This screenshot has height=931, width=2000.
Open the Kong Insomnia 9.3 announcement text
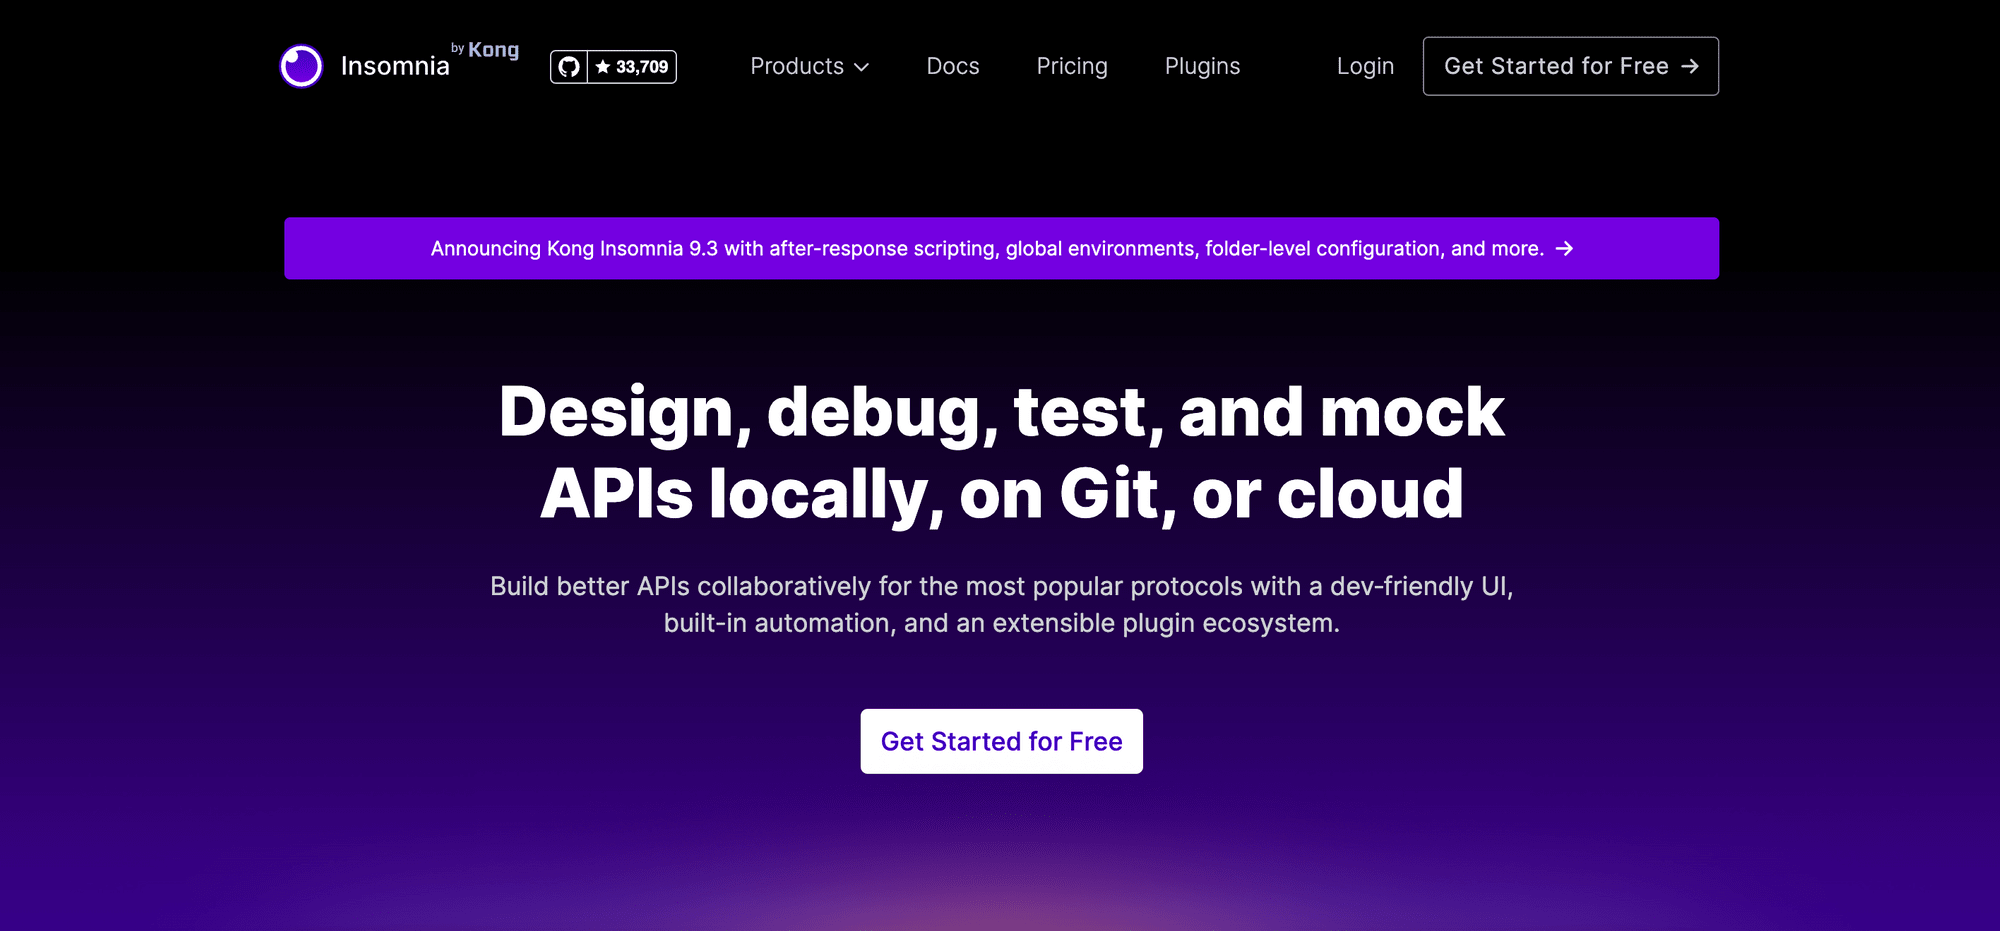(x=986, y=249)
